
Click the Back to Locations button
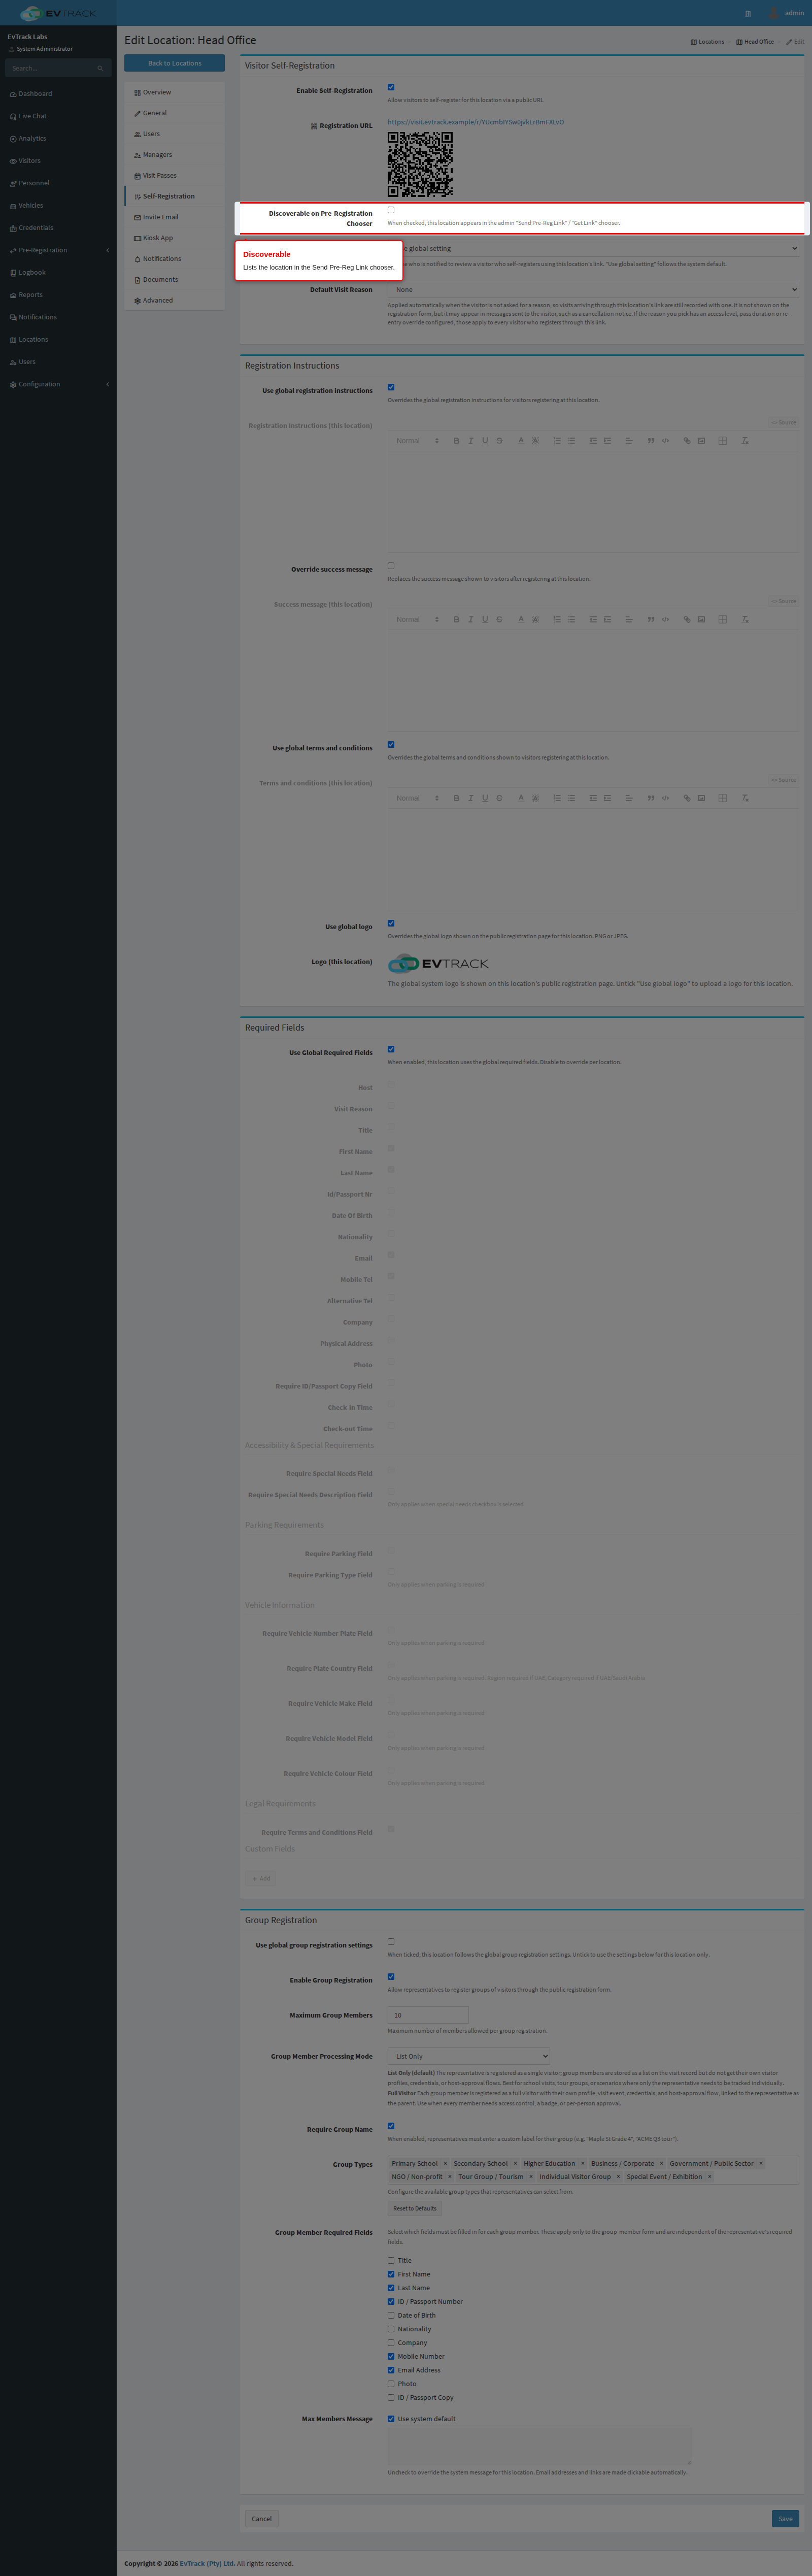[174, 63]
